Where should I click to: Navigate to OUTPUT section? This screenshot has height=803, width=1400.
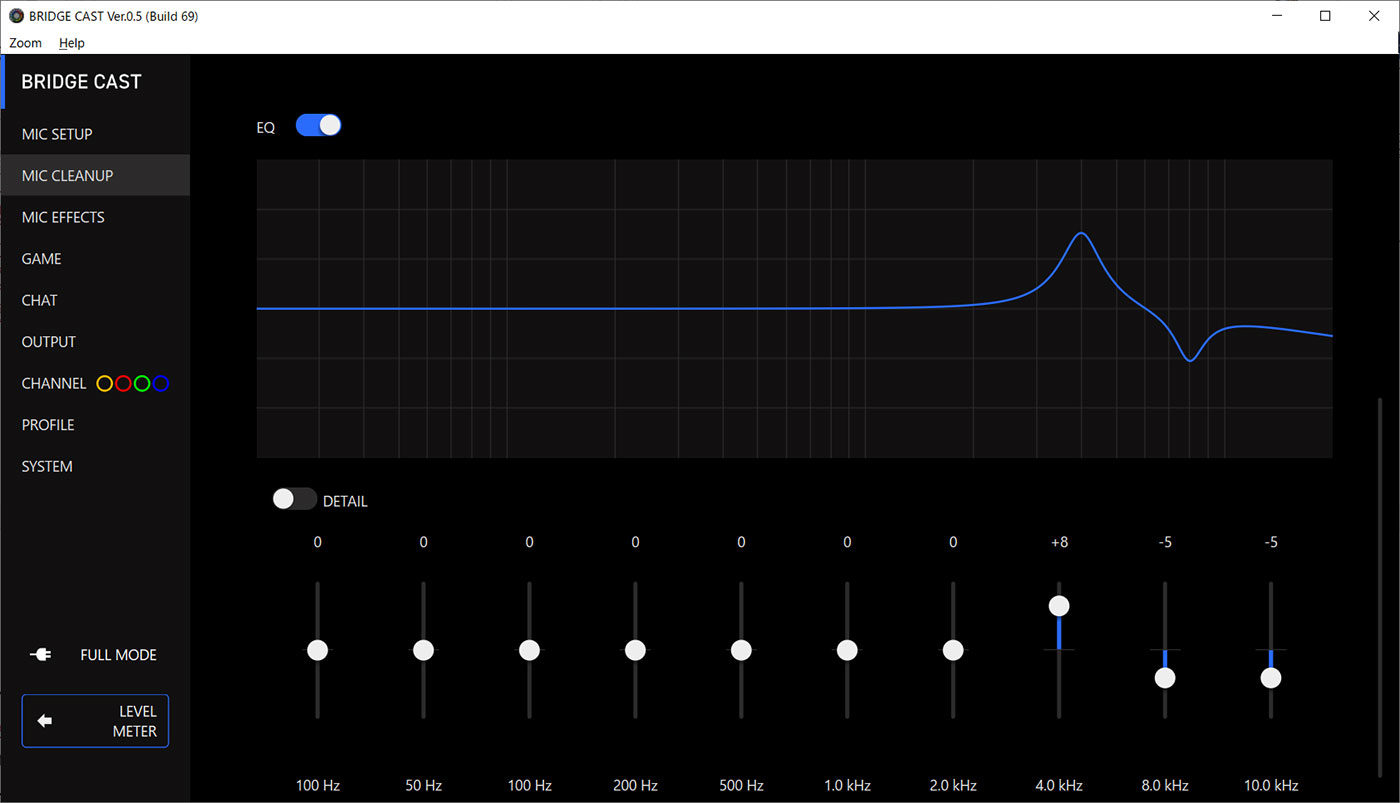(x=95, y=341)
